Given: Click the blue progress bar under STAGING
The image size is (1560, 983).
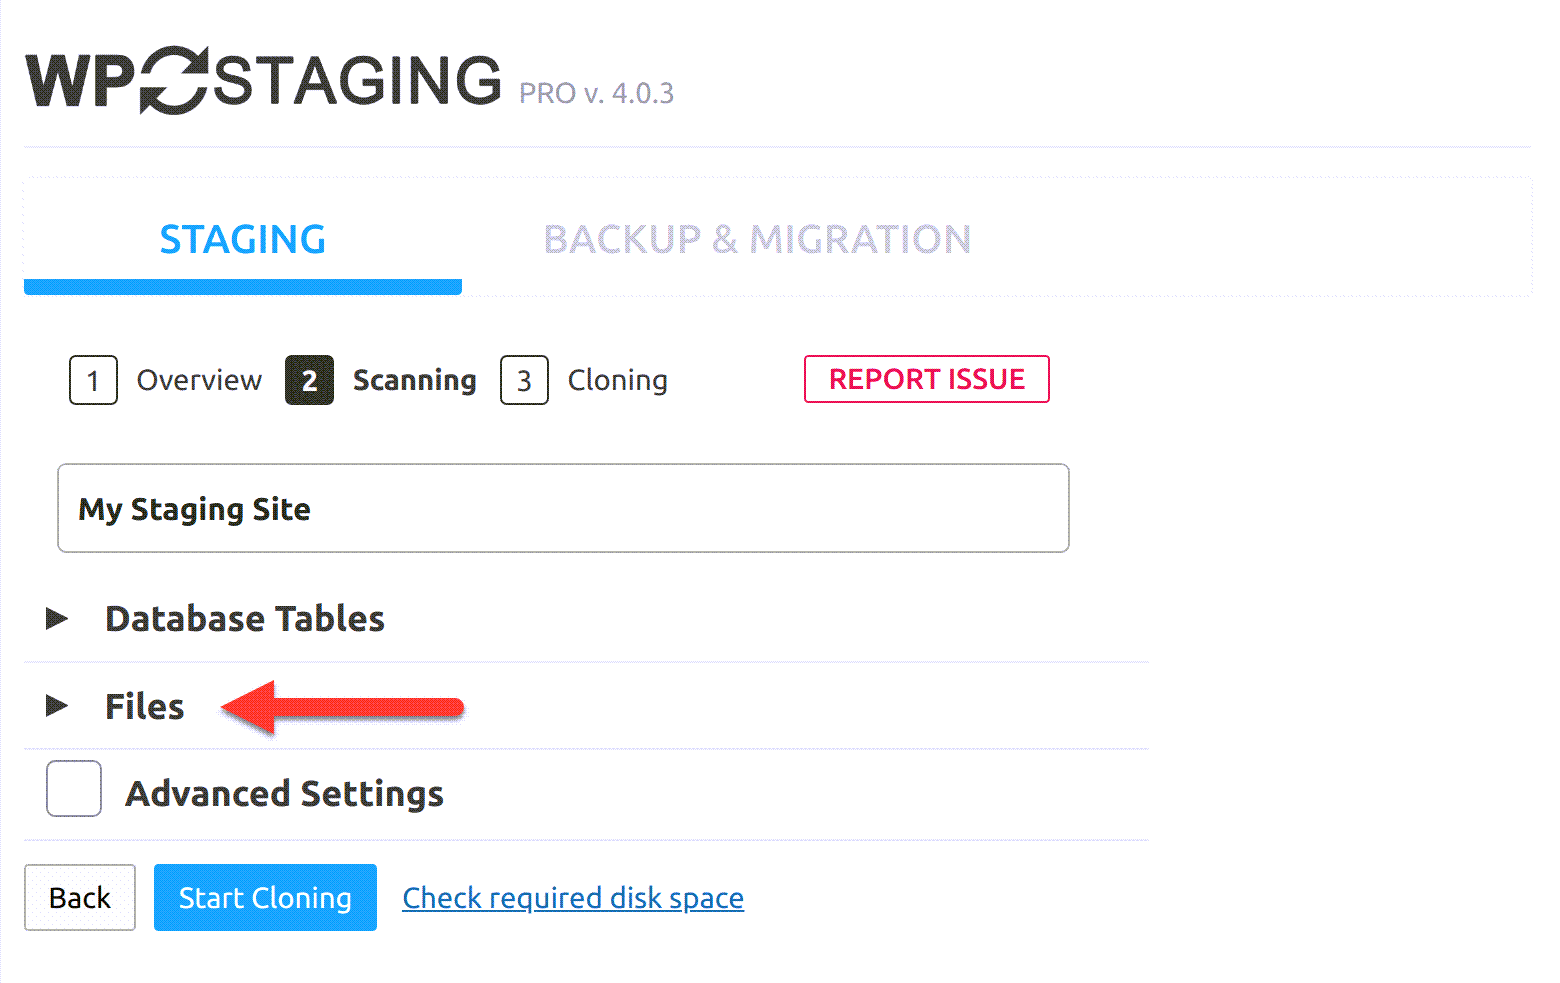Looking at the screenshot, I should pyautogui.click(x=242, y=288).
